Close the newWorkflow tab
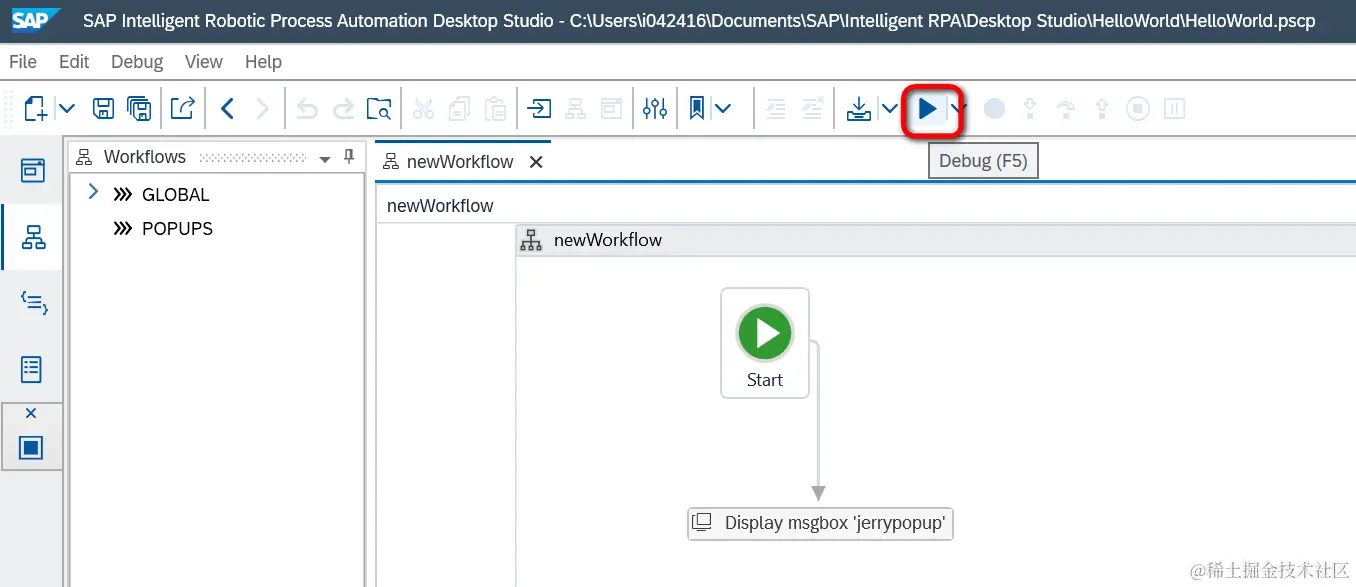1356x587 pixels. (536, 162)
